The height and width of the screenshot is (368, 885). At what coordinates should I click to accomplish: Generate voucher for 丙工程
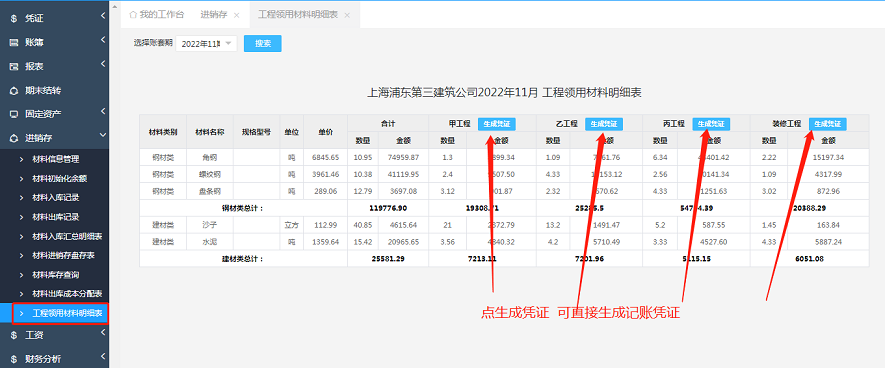point(711,124)
